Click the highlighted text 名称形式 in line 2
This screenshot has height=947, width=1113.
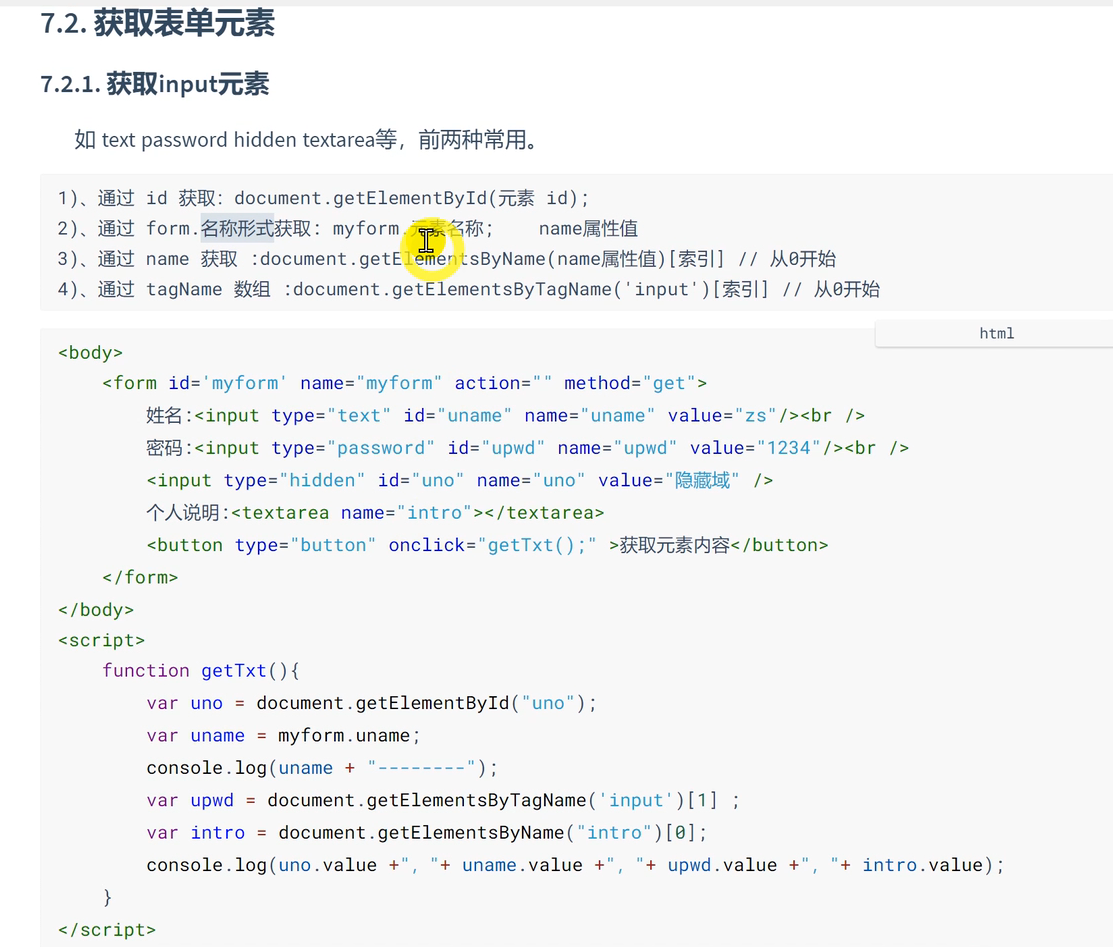237,229
